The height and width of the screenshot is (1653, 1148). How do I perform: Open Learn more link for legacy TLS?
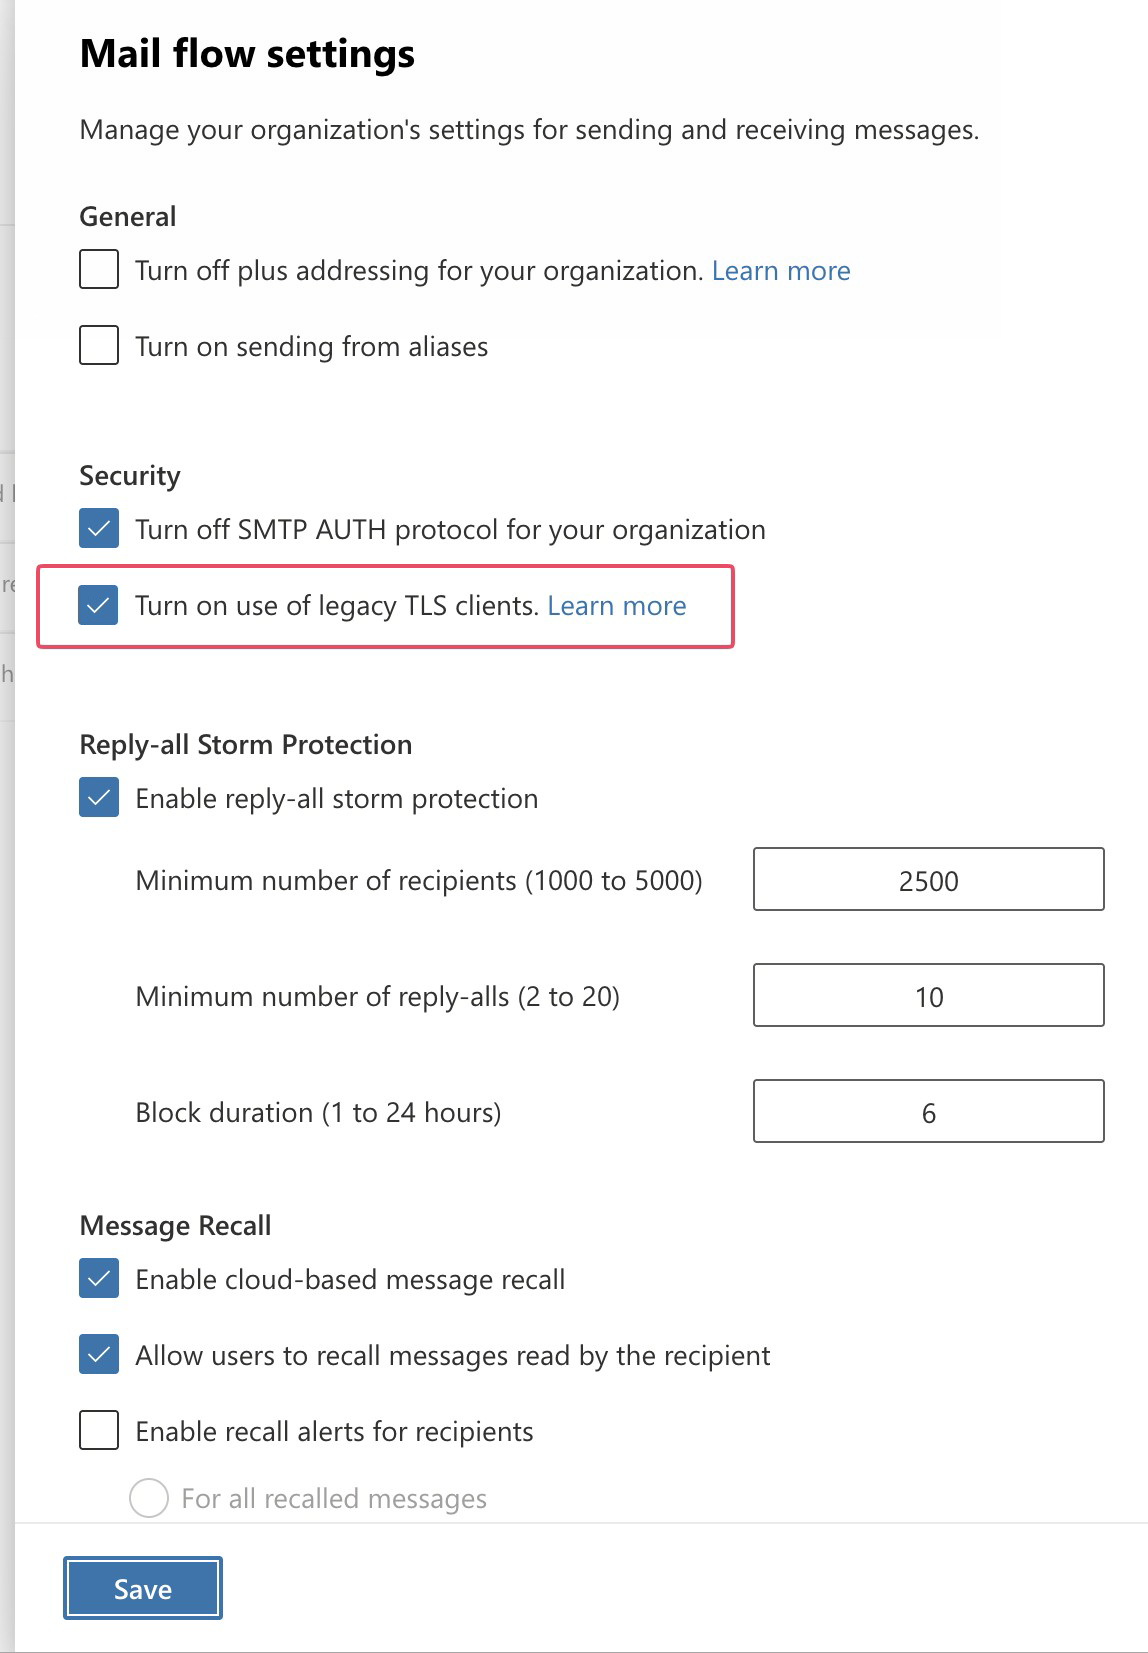(616, 606)
